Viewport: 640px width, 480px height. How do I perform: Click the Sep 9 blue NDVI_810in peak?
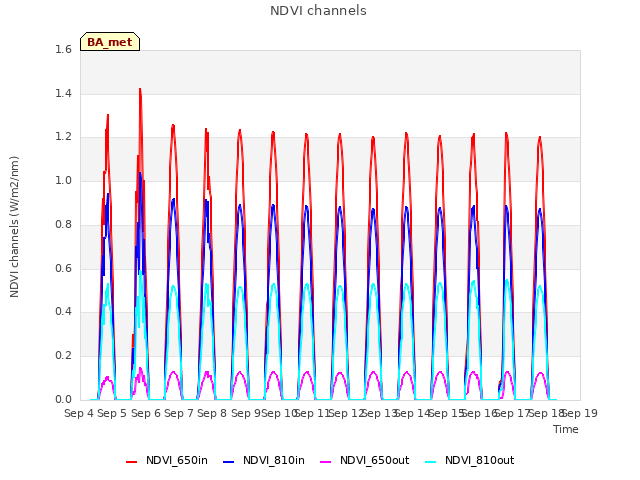click(x=240, y=205)
